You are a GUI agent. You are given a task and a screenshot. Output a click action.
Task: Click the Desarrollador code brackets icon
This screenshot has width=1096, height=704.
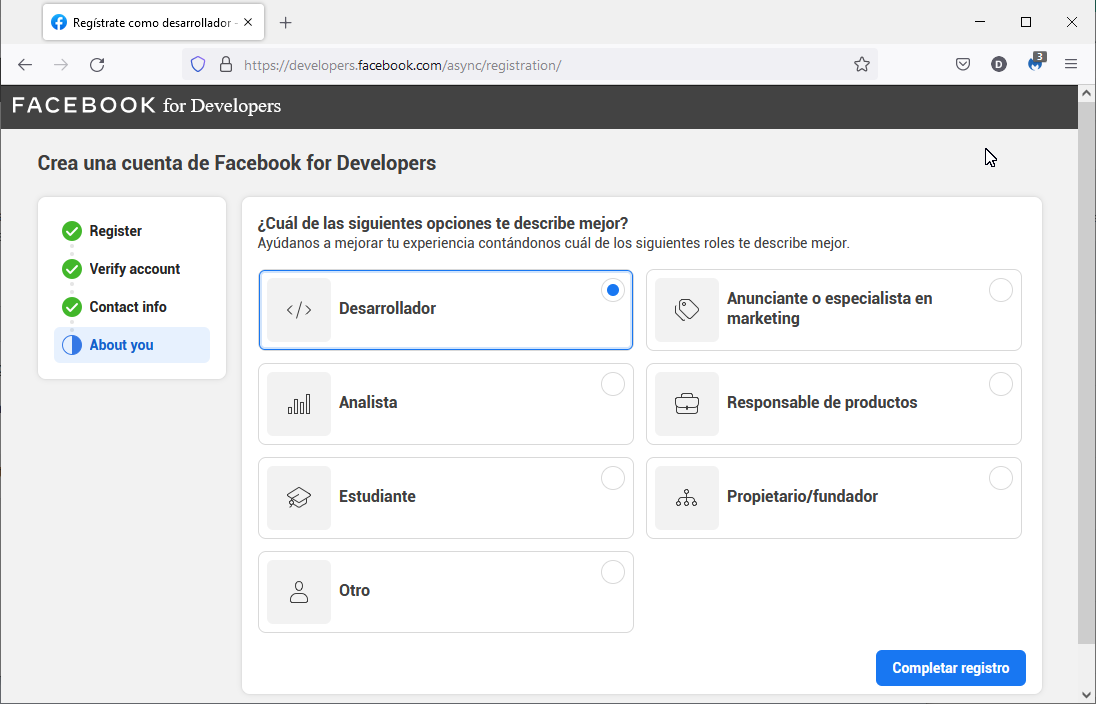click(x=299, y=310)
